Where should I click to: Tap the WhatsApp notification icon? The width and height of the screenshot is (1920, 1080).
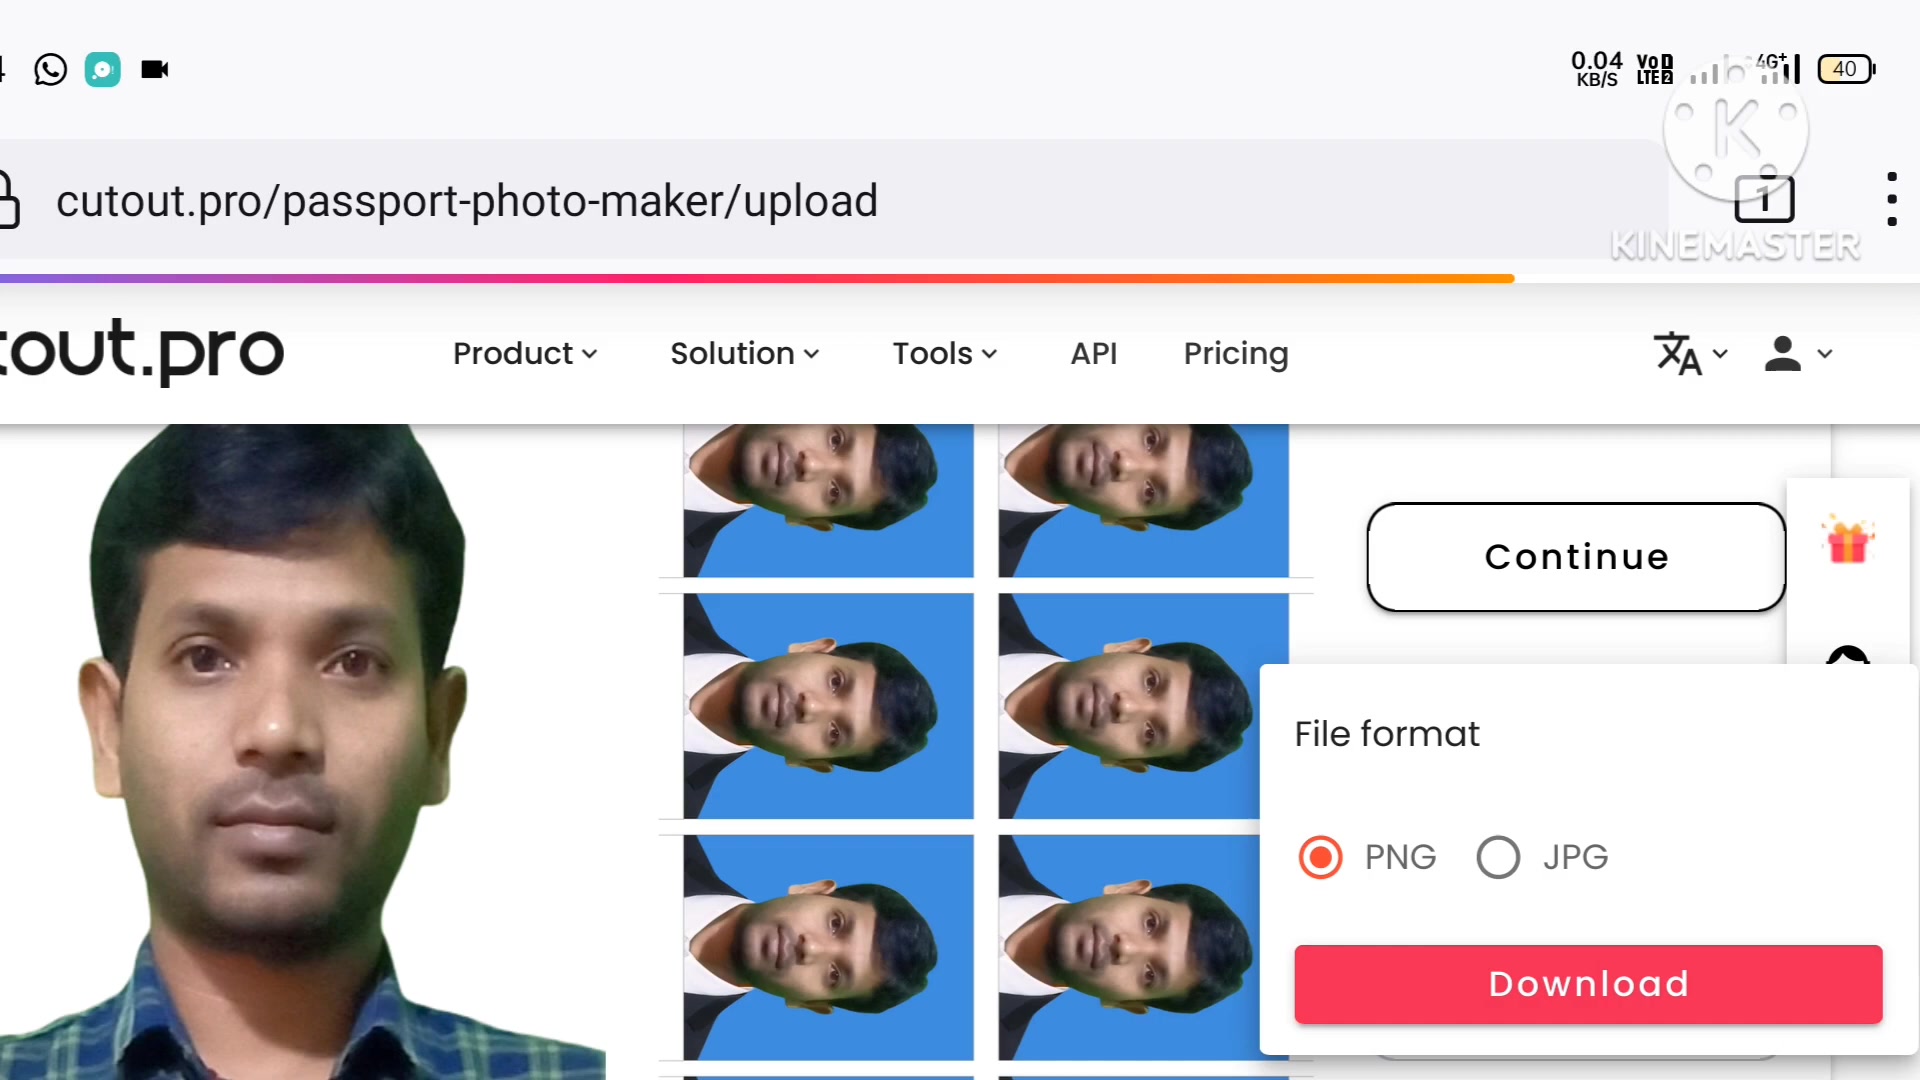pyautogui.click(x=50, y=69)
